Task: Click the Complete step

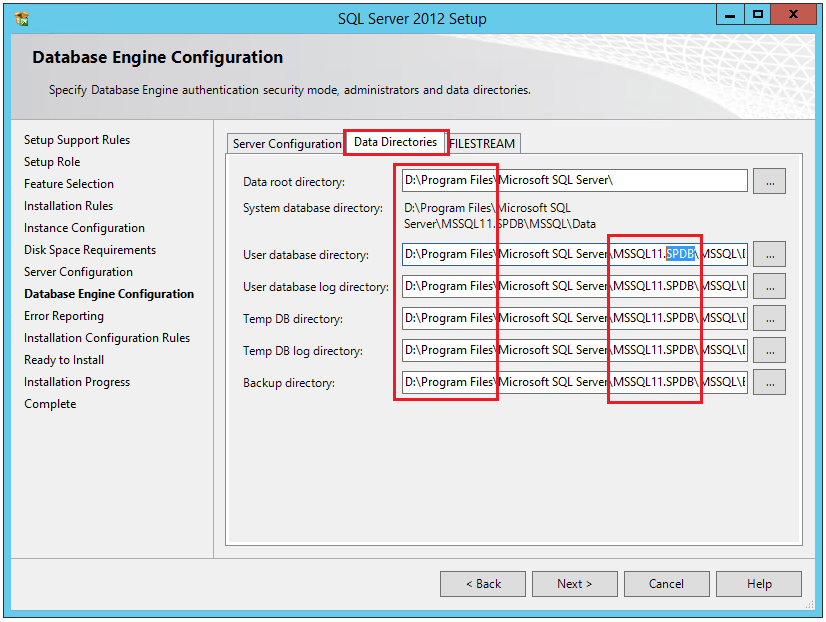Action: click(50, 404)
